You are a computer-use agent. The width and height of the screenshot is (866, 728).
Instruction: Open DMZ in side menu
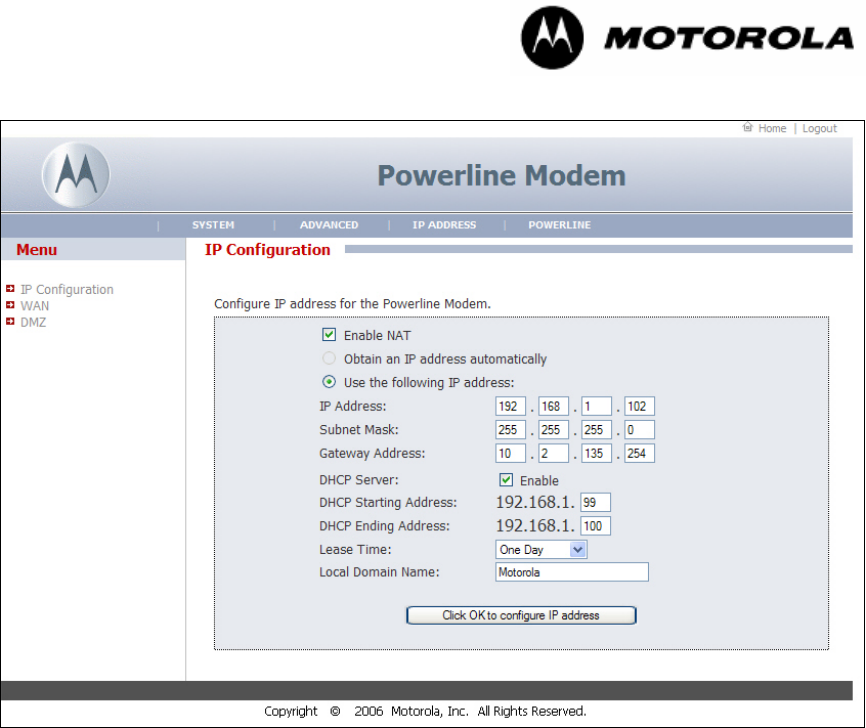tap(33, 323)
